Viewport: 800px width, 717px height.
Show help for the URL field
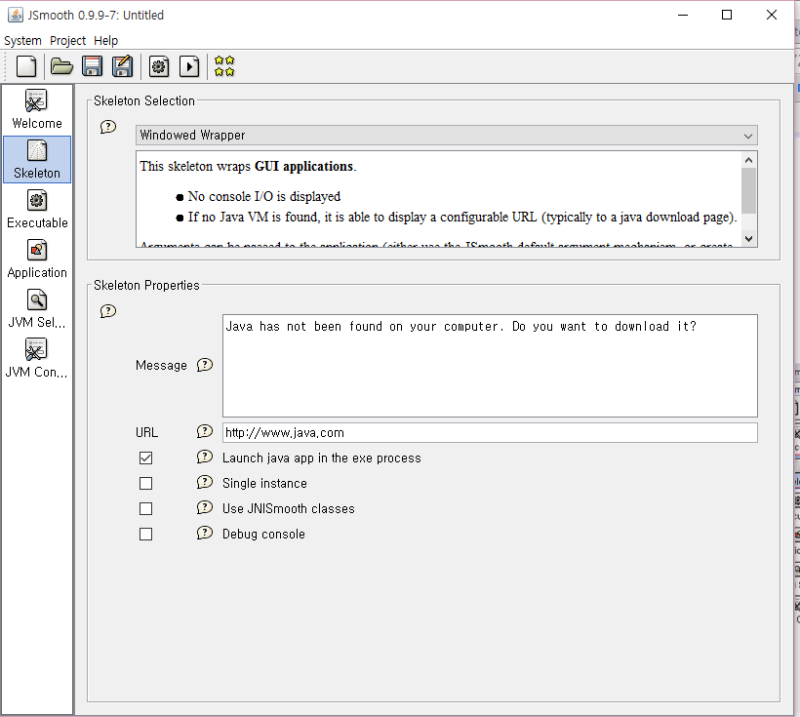pyautogui.click(x=205, y=432)
